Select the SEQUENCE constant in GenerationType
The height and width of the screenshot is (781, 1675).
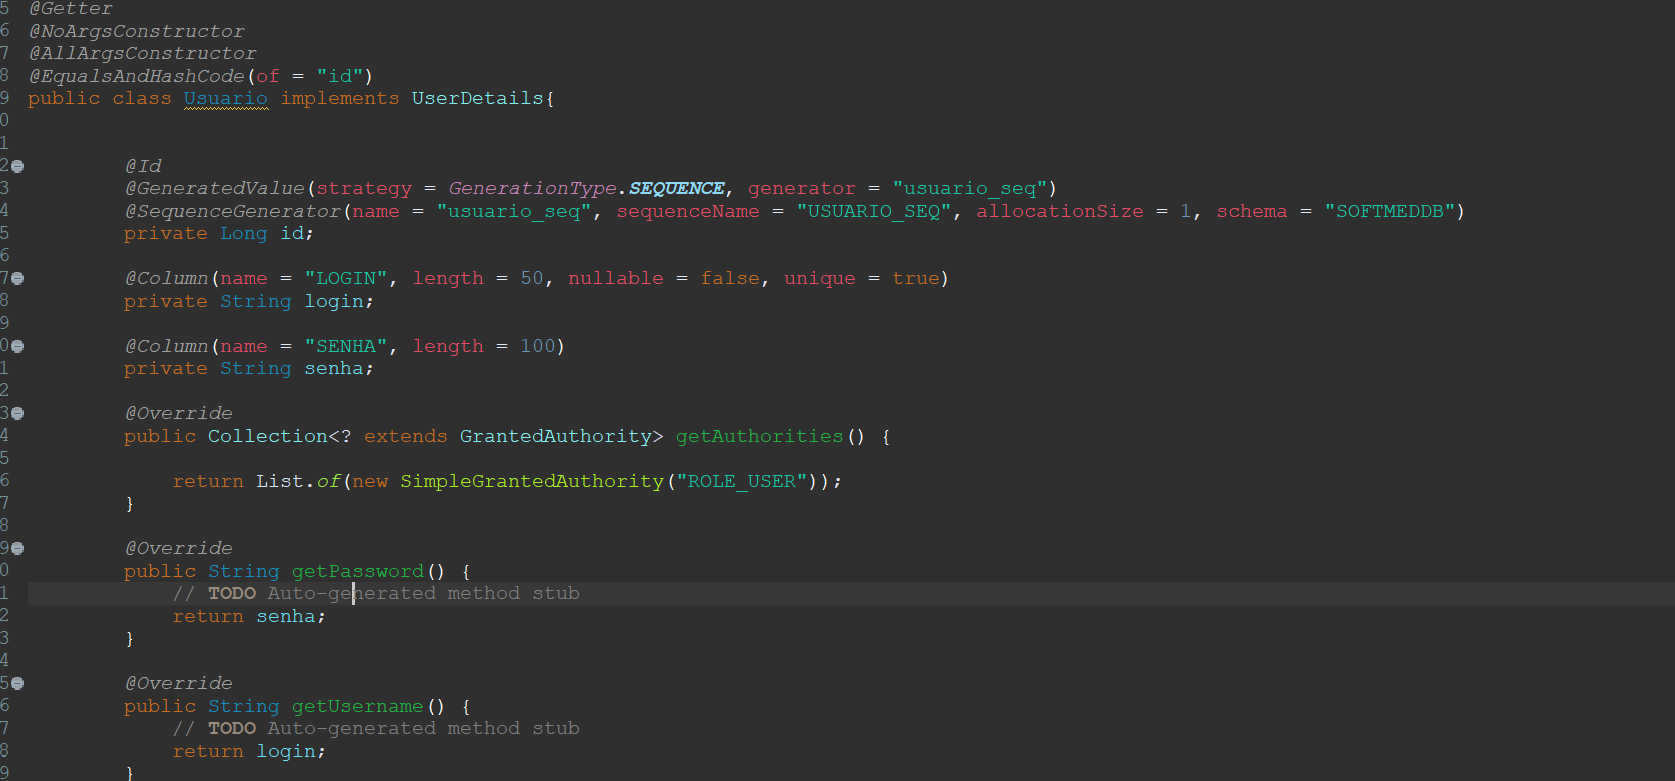point(677,188)
